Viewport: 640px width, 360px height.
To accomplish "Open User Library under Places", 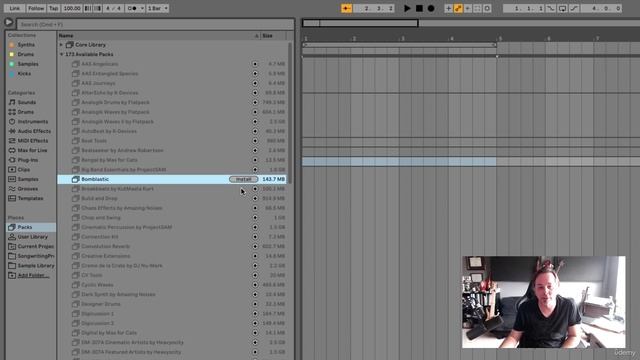I will pos(33,237).
